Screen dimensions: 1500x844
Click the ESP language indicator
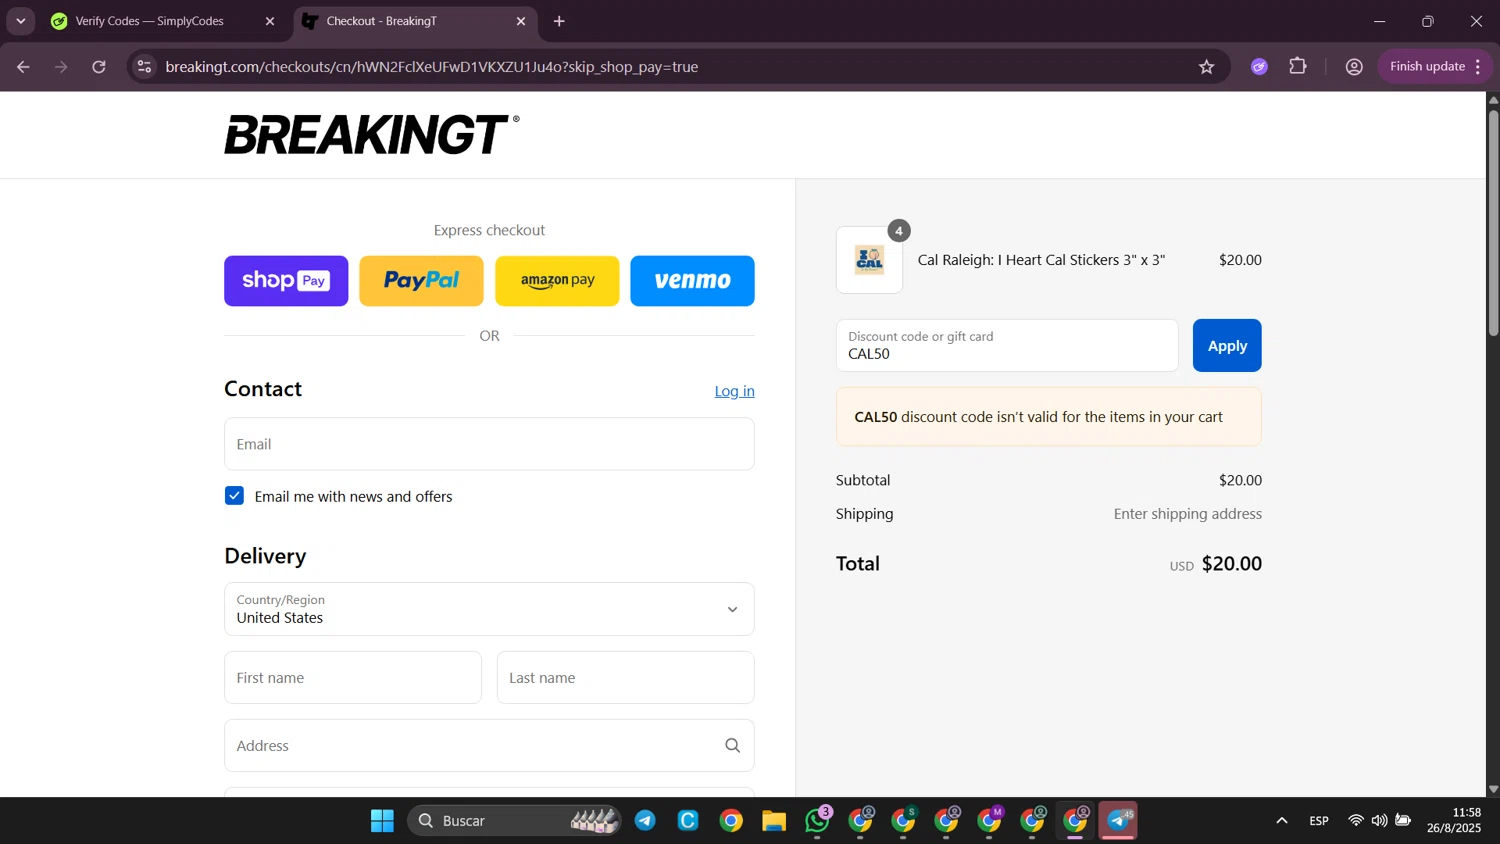(1319, 821)
